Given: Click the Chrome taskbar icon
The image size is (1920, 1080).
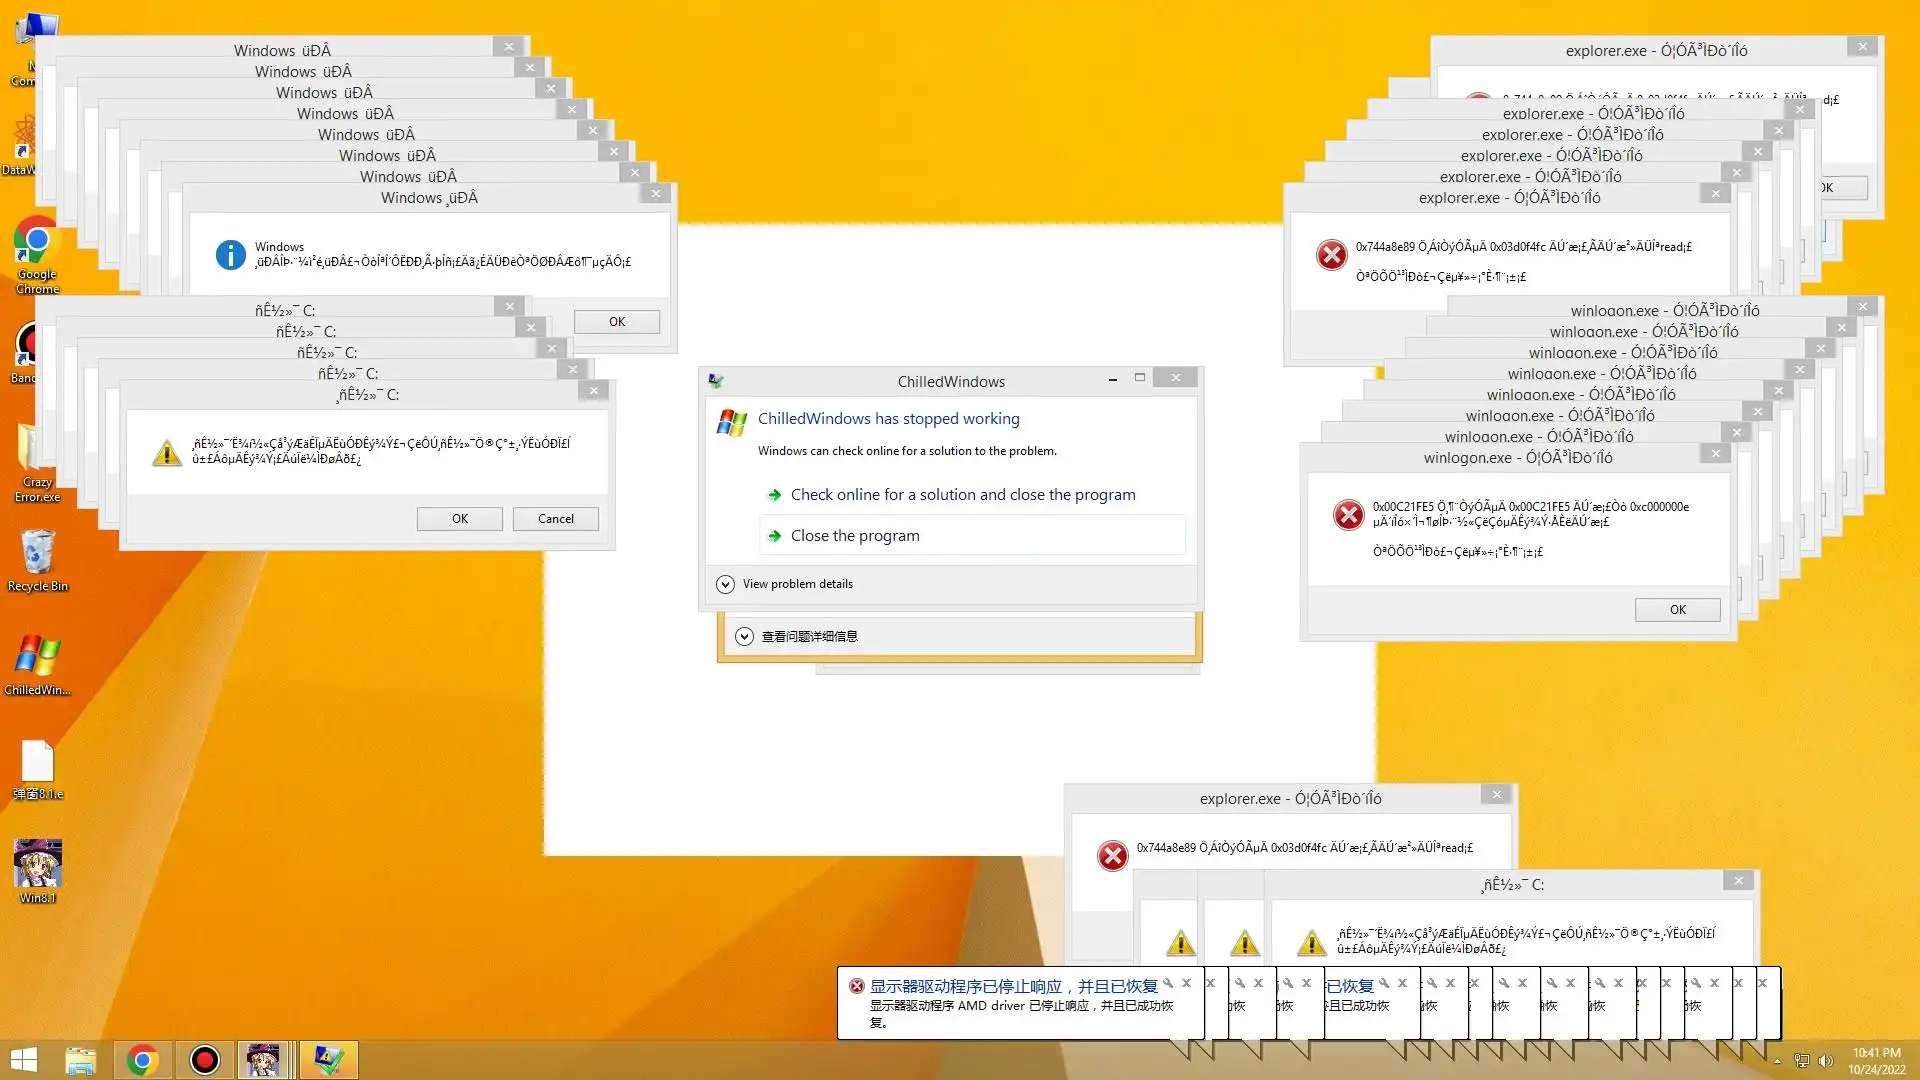Looking at the screenshot, I should [x=142, y=1060].
